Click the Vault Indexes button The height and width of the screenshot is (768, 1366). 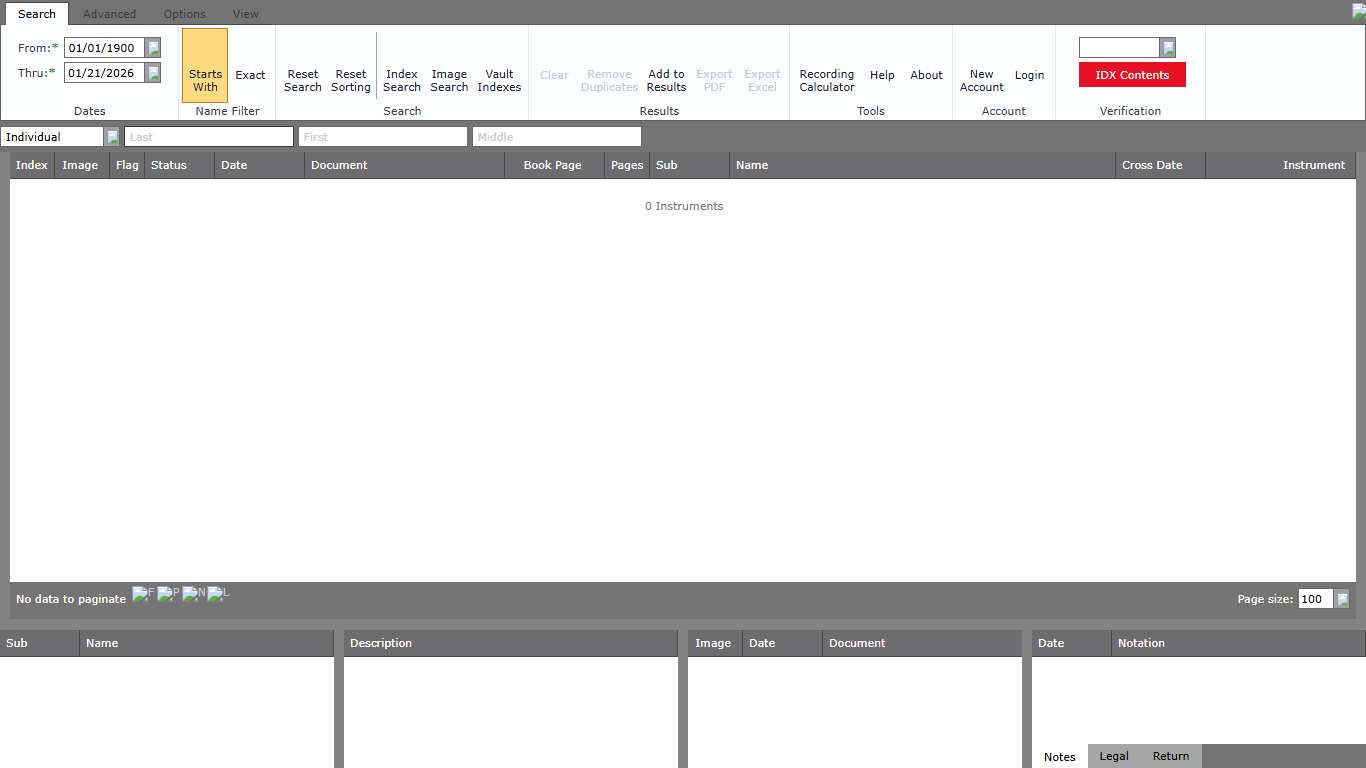(x=499, y=81)
